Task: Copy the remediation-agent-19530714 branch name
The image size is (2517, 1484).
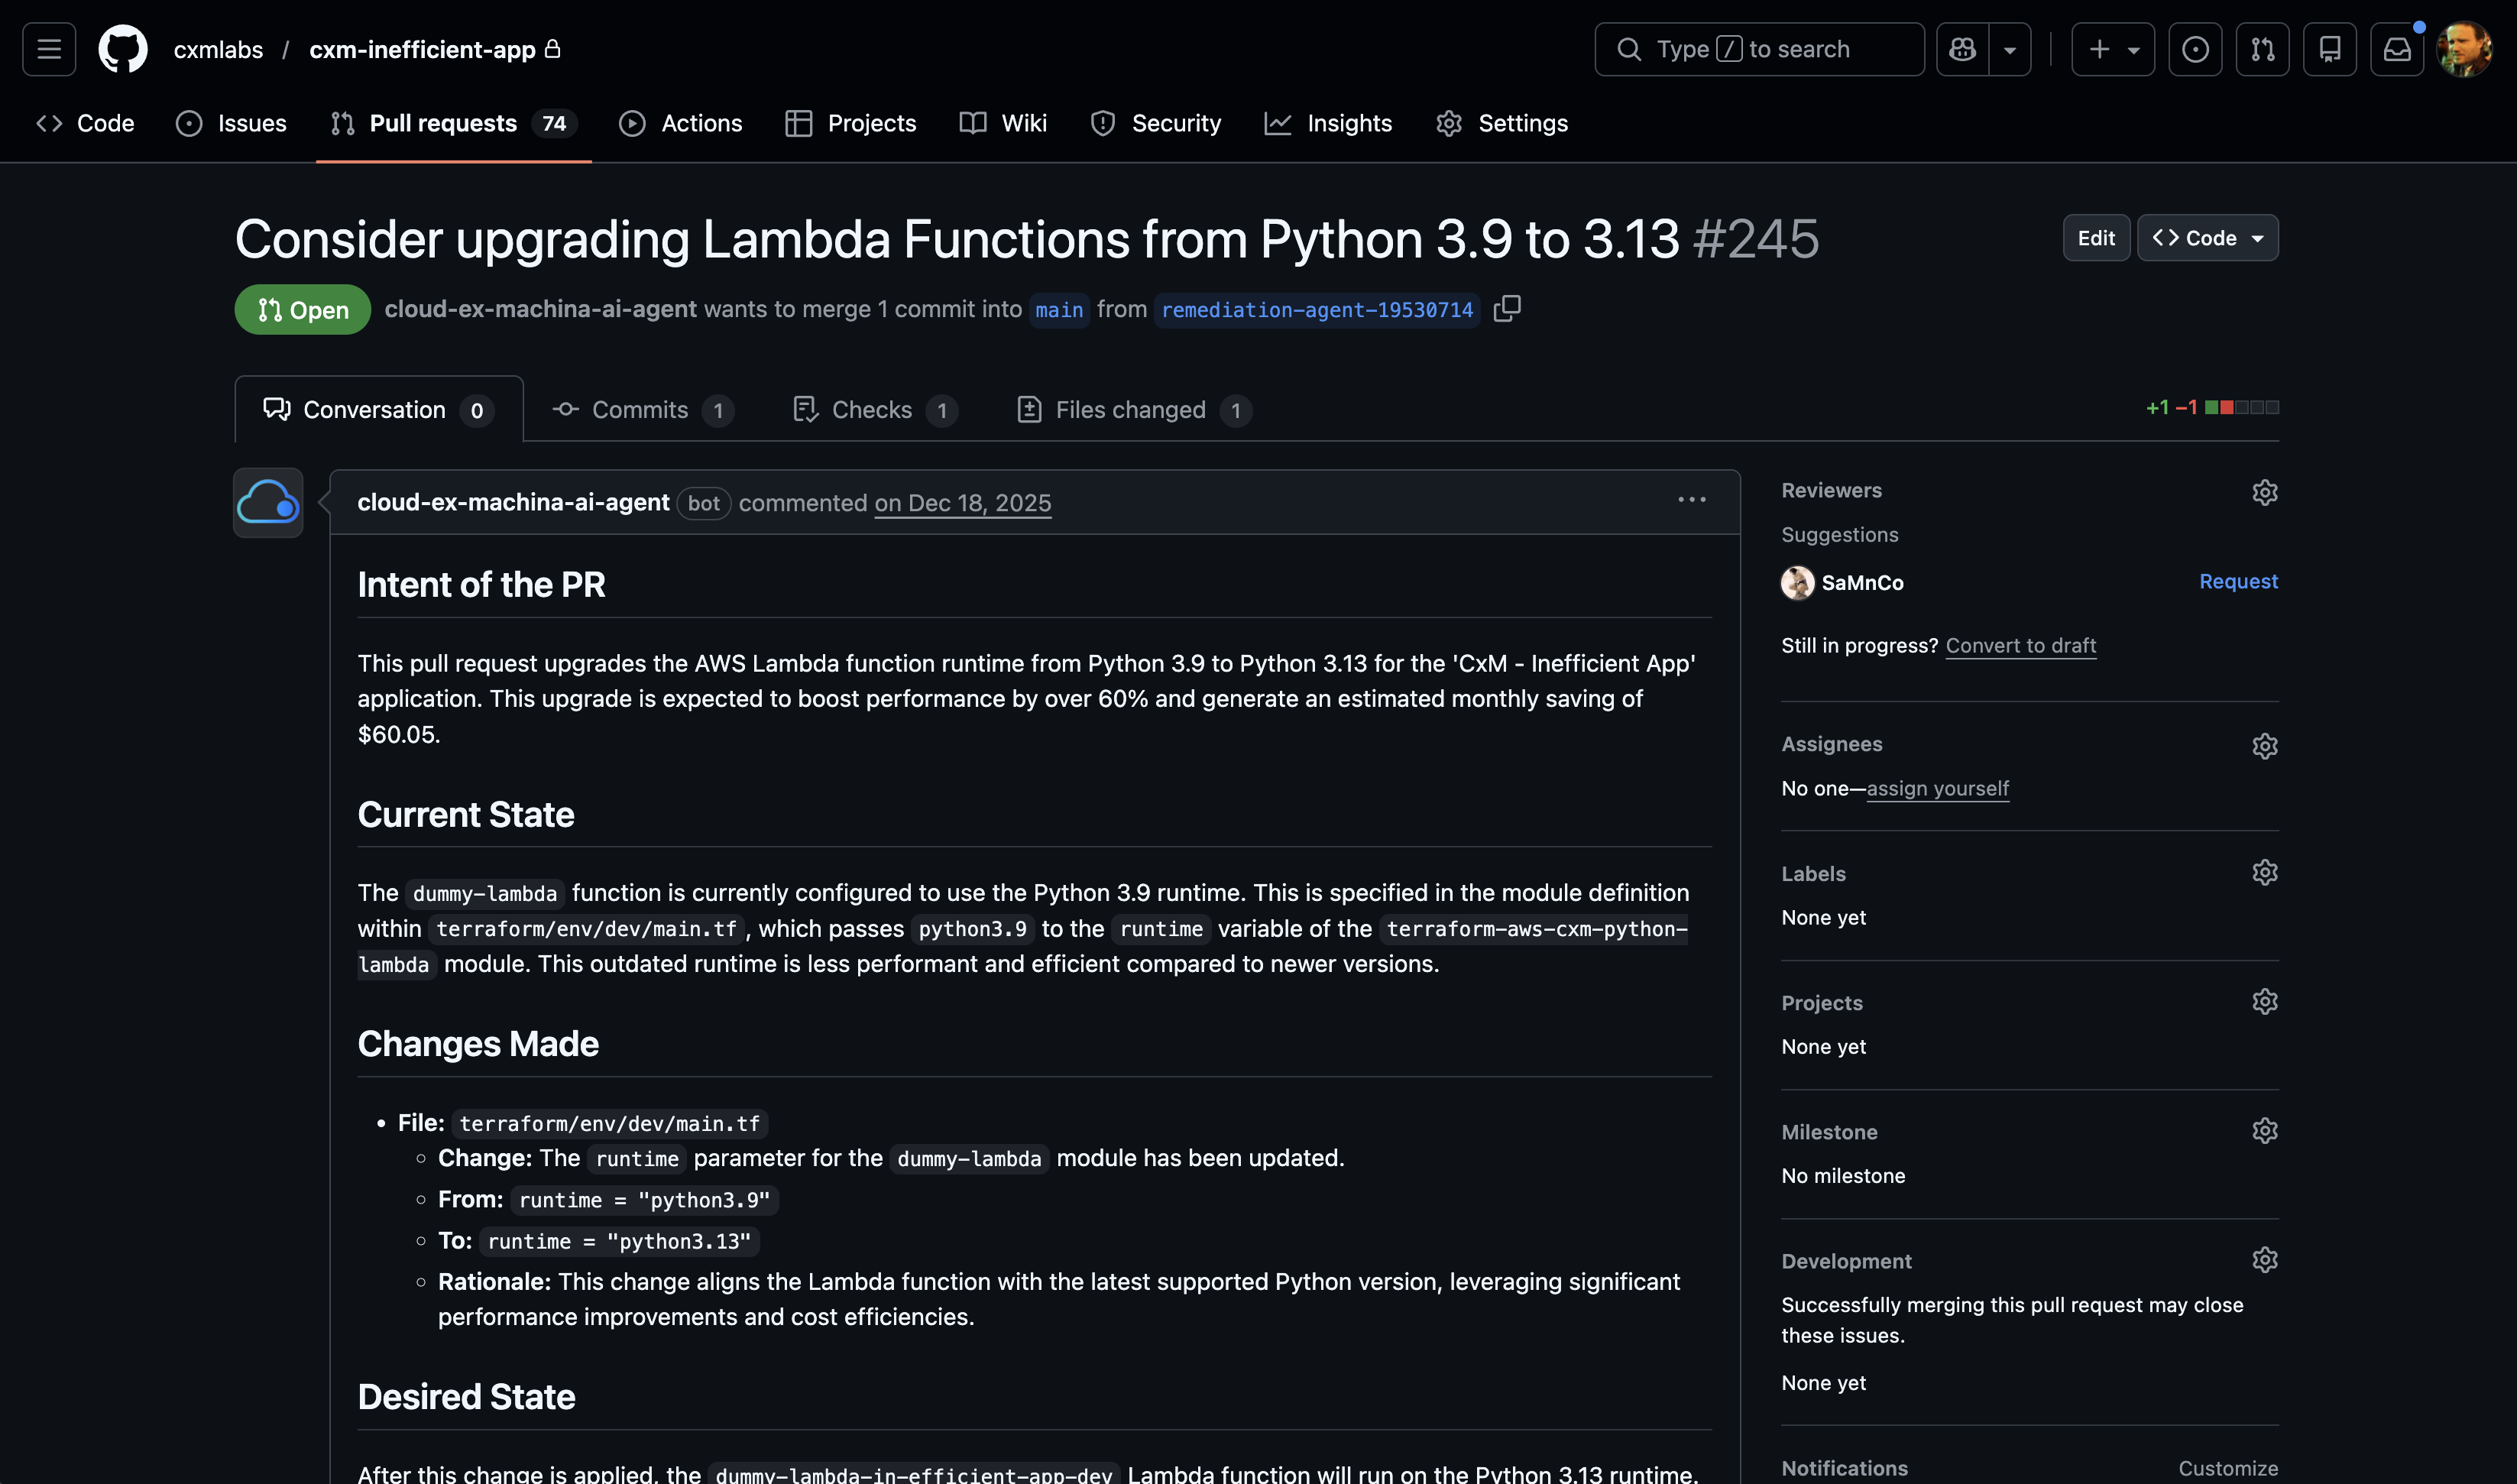Action: tap(1507, 309)
